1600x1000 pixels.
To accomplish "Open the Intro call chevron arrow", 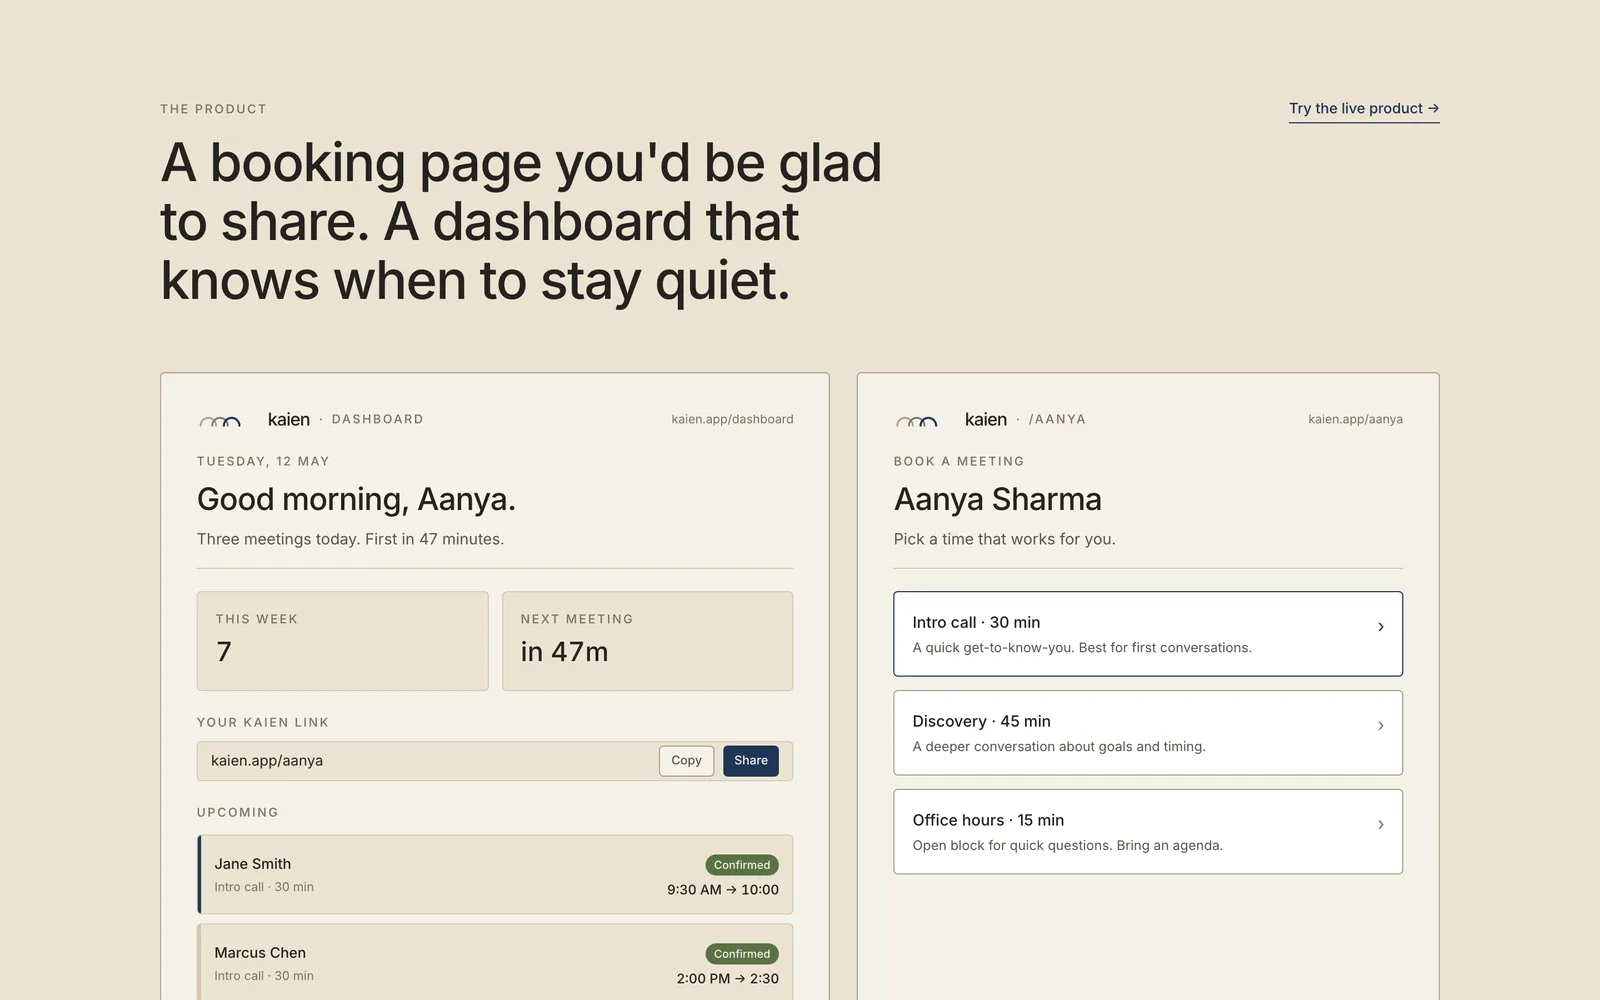I will click(x=1381, y=627).
